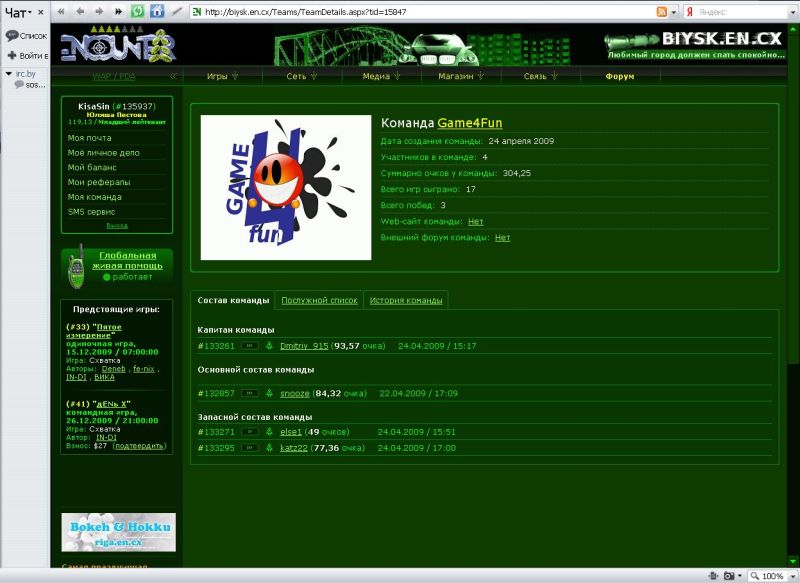Reload the page with green refresh icon
Viewport: 800px width, 583px height.
pyautogui.click(x=137, y=11)
